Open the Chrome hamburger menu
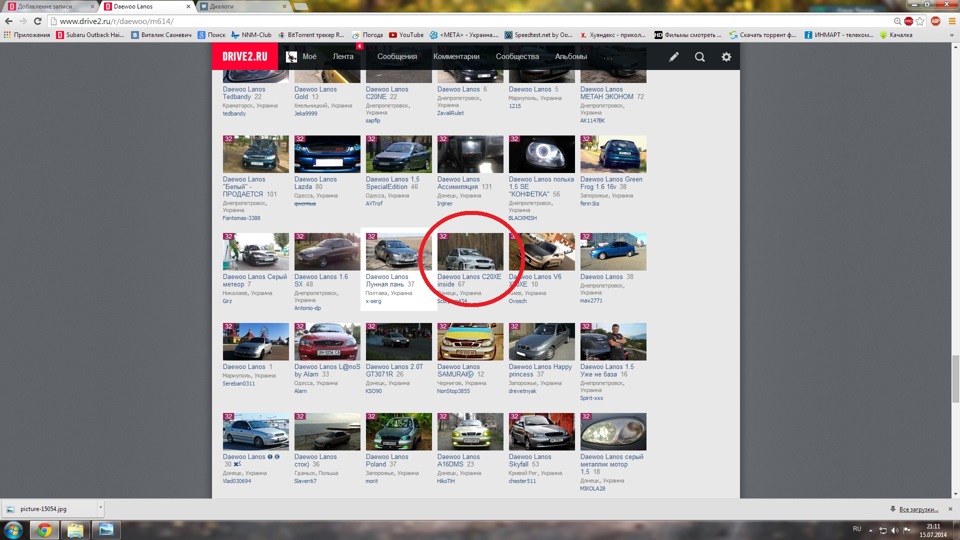This screenshot has width=960, height=540. (951, 21)
